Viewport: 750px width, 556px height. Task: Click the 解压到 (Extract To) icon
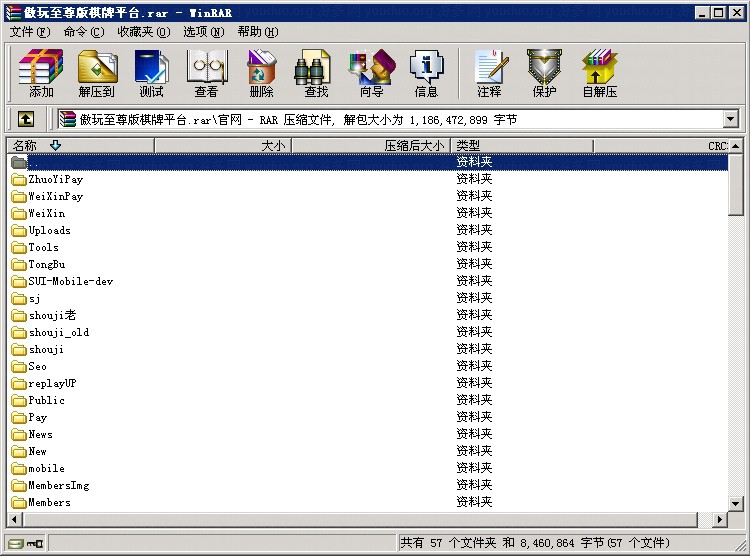coord(96,73)
